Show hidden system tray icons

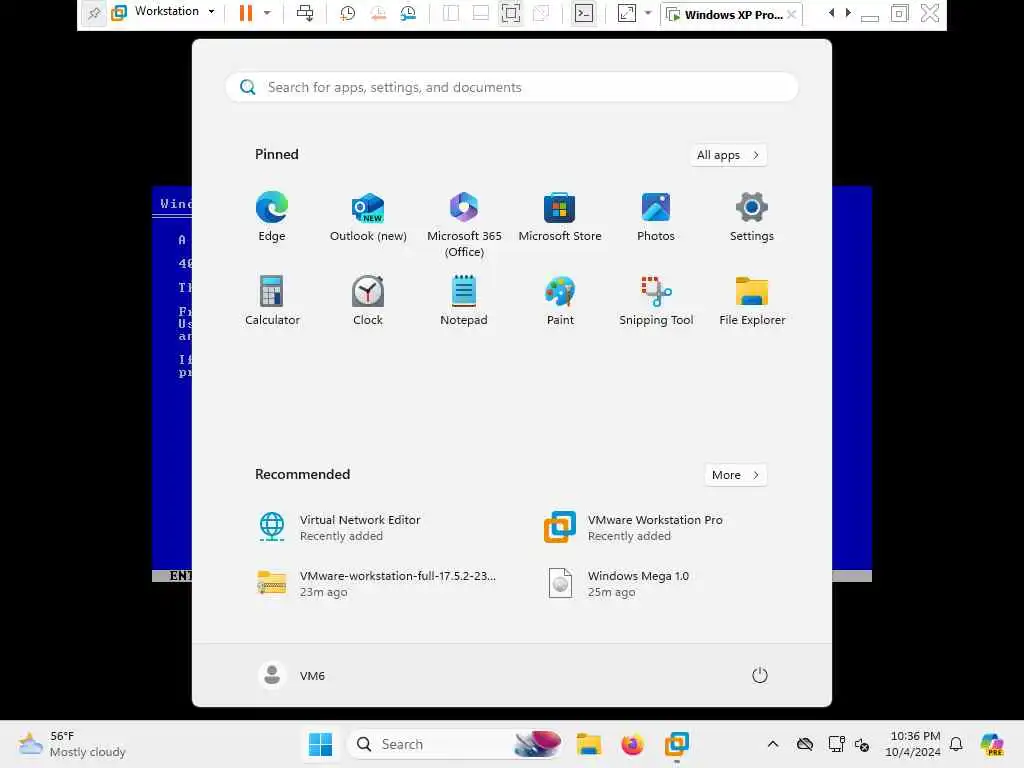pos(773,744)
